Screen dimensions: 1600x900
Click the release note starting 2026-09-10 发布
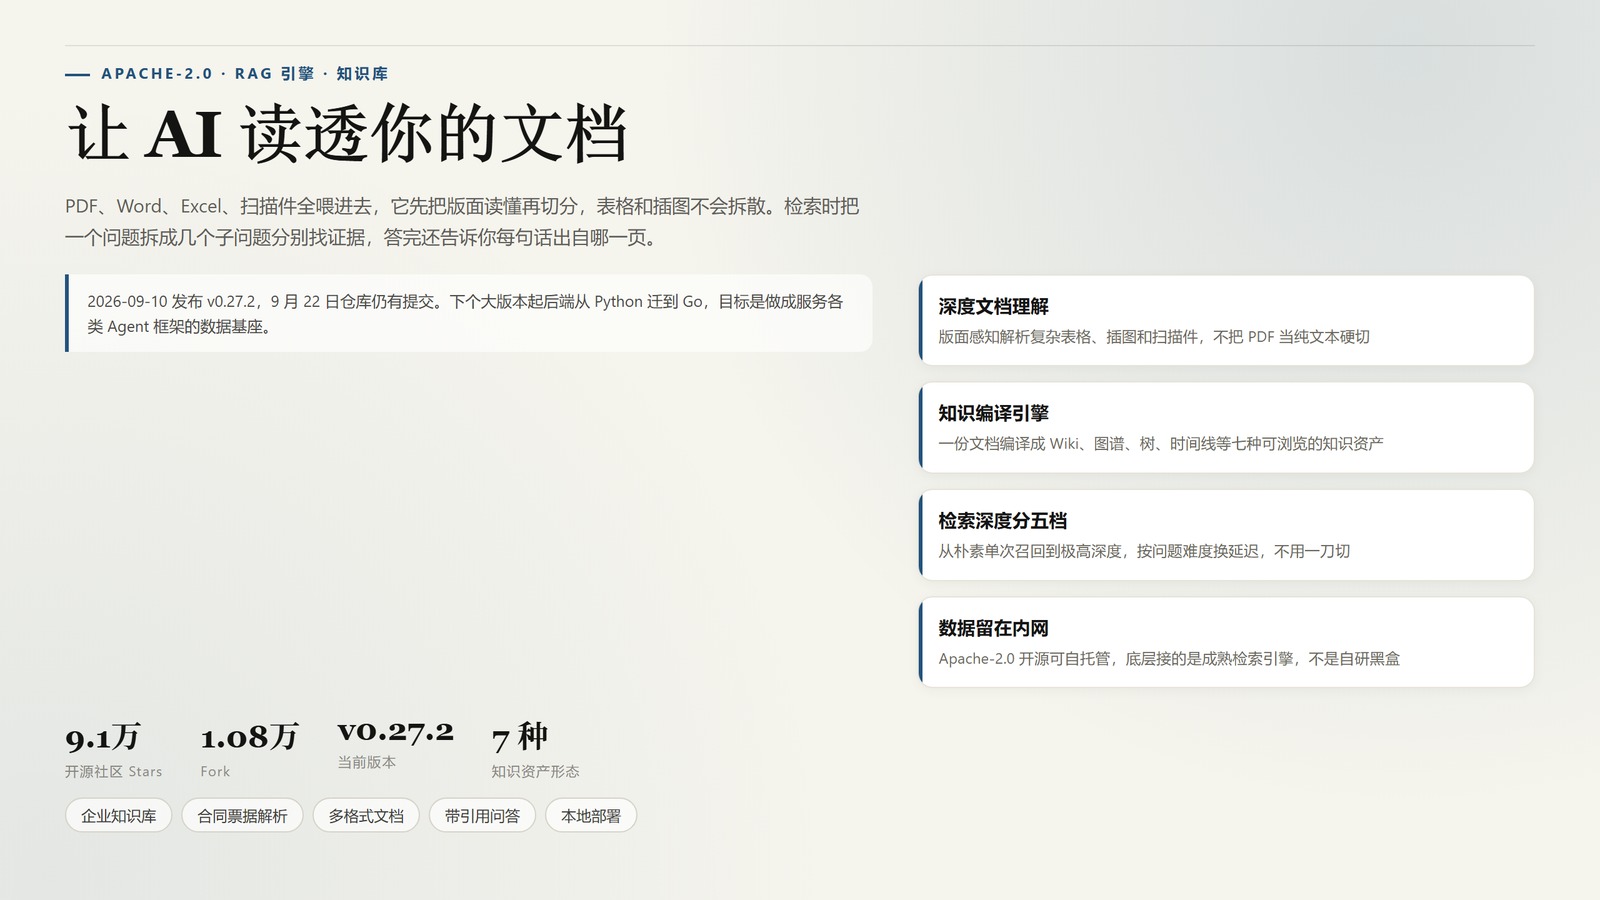coord(469,314)
